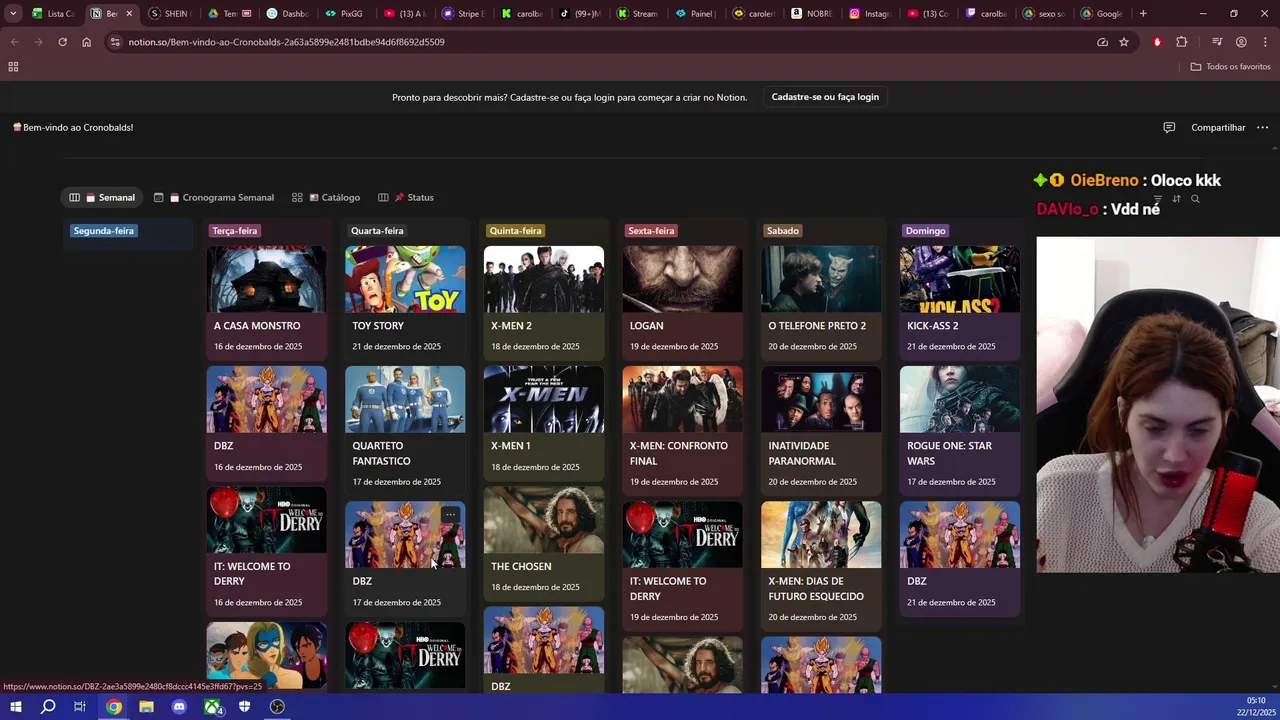Click the Compartilhar button
Screen dimensions: 1280x720
point(1218,127)
